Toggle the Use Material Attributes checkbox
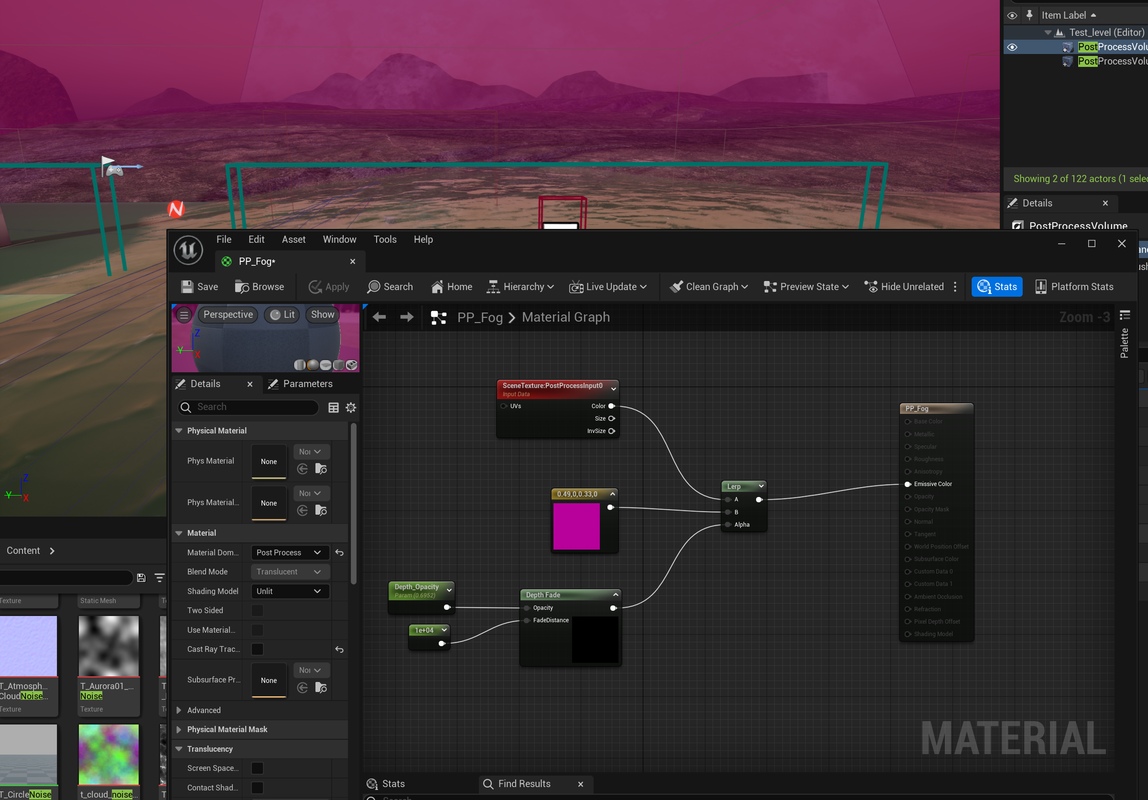 (257, 630)
